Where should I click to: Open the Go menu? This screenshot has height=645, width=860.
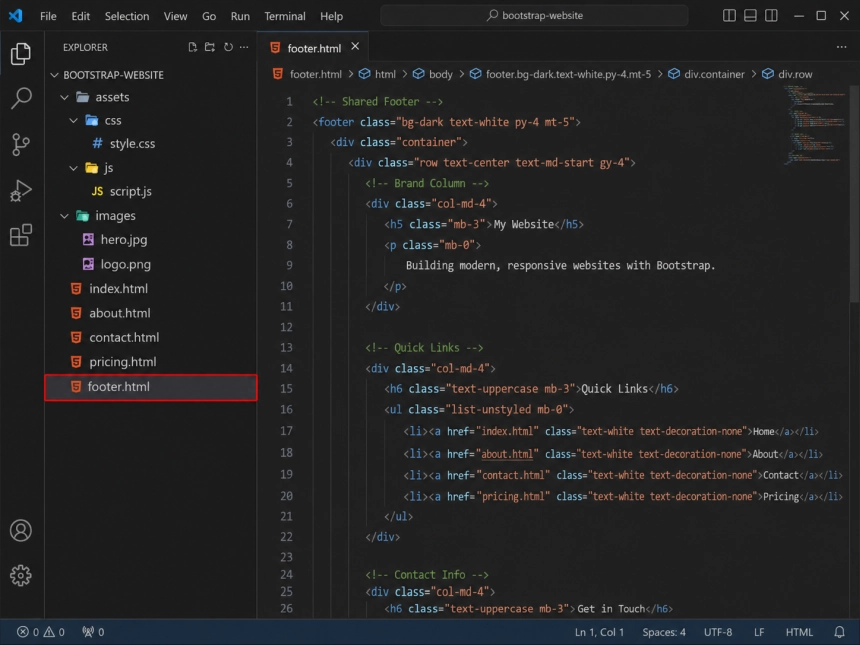(209, 16)
